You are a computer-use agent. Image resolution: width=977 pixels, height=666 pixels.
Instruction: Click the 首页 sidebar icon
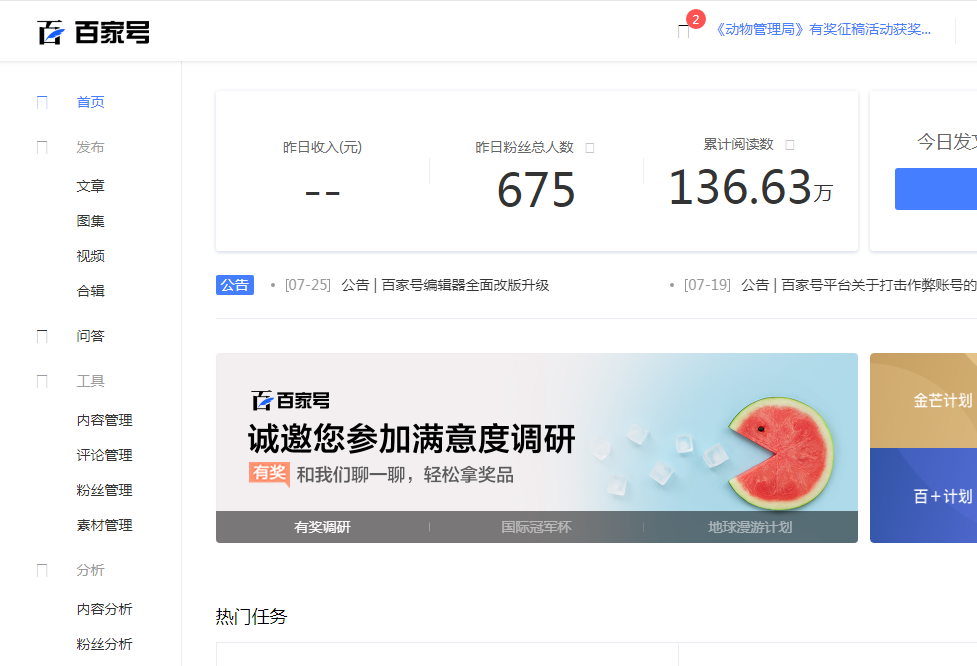[42, 102]
